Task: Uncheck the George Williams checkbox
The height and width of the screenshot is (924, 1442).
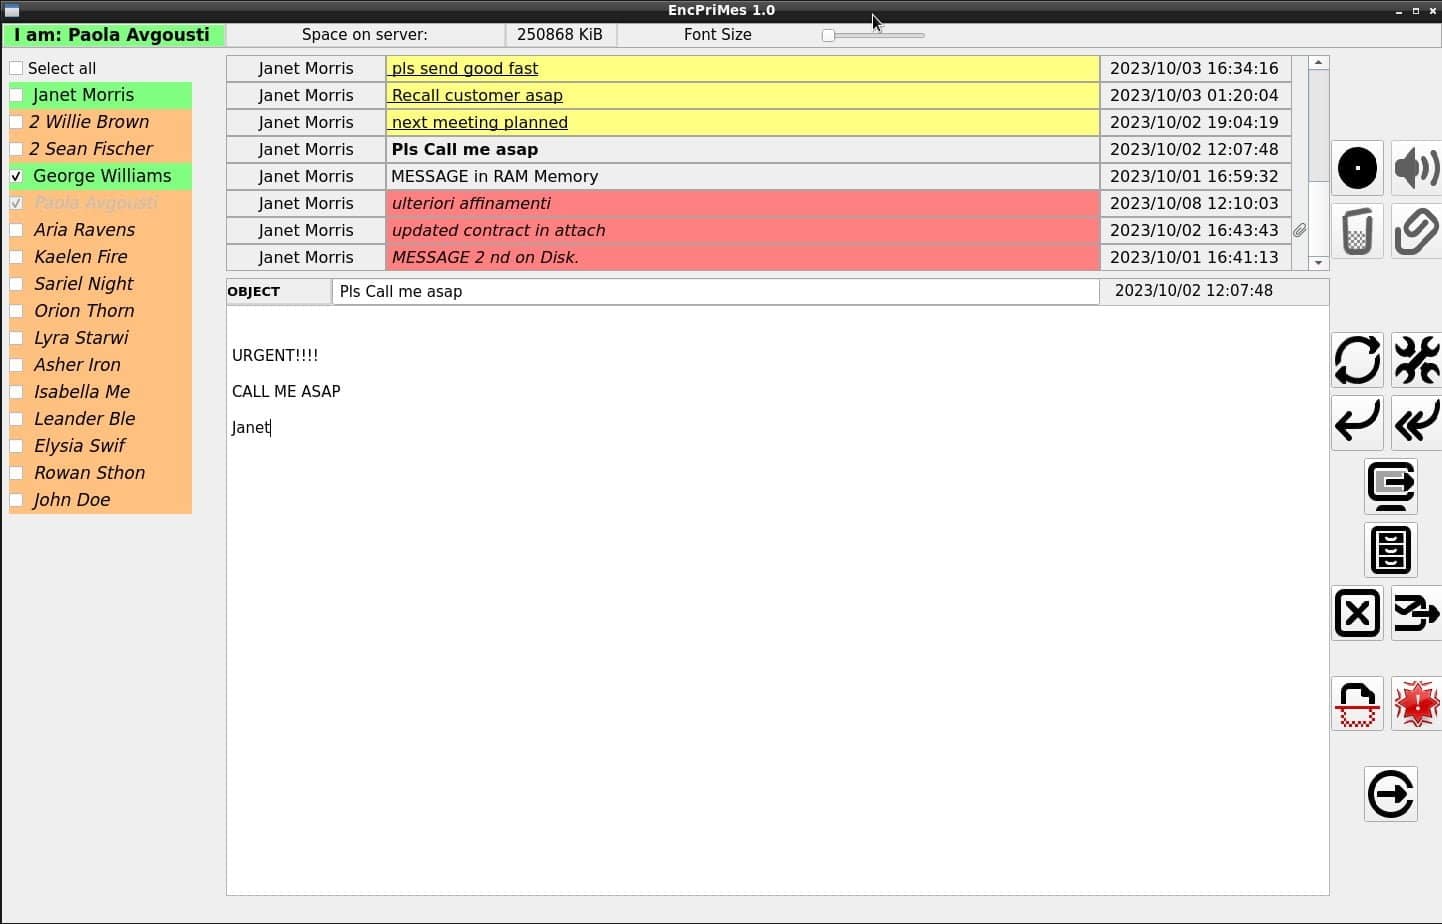Action: pyautogui.click(x=16, y=175)
